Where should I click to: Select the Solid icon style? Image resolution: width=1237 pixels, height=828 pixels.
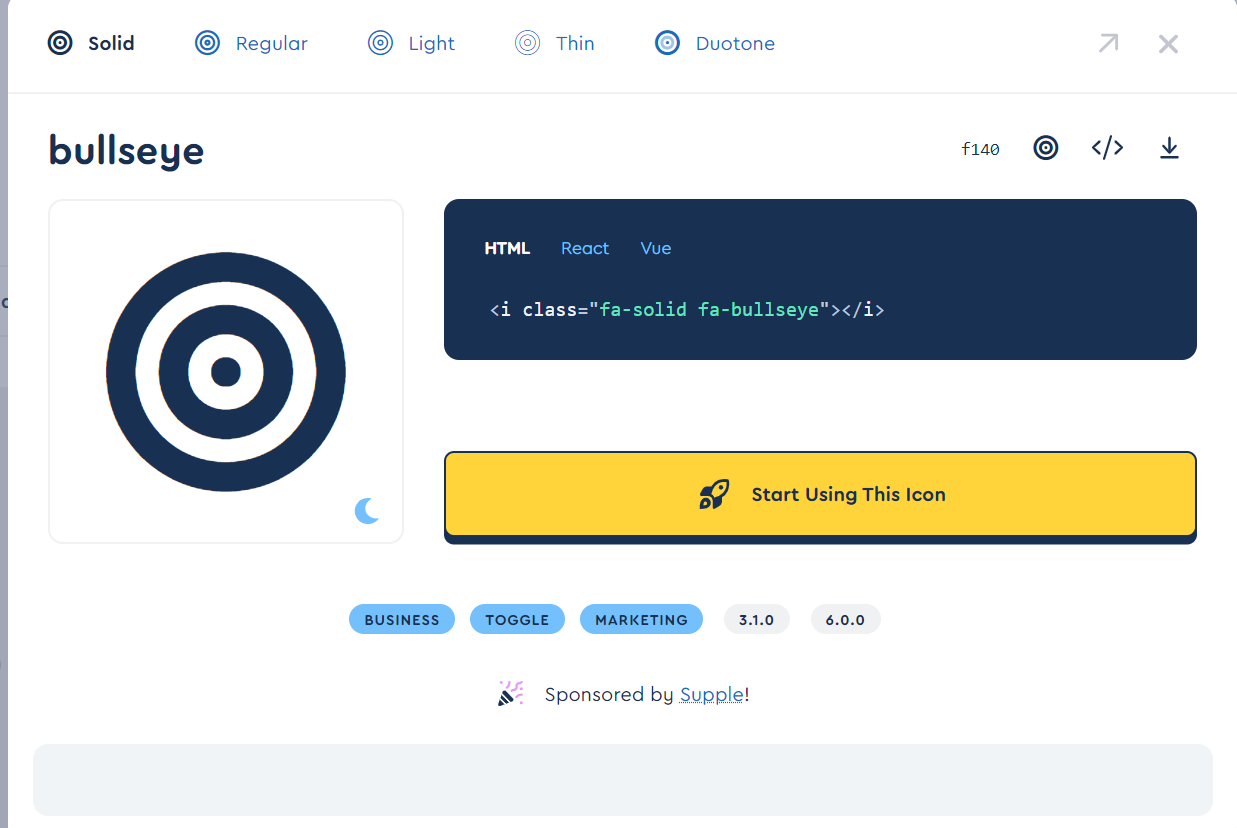tap(92, 43)
